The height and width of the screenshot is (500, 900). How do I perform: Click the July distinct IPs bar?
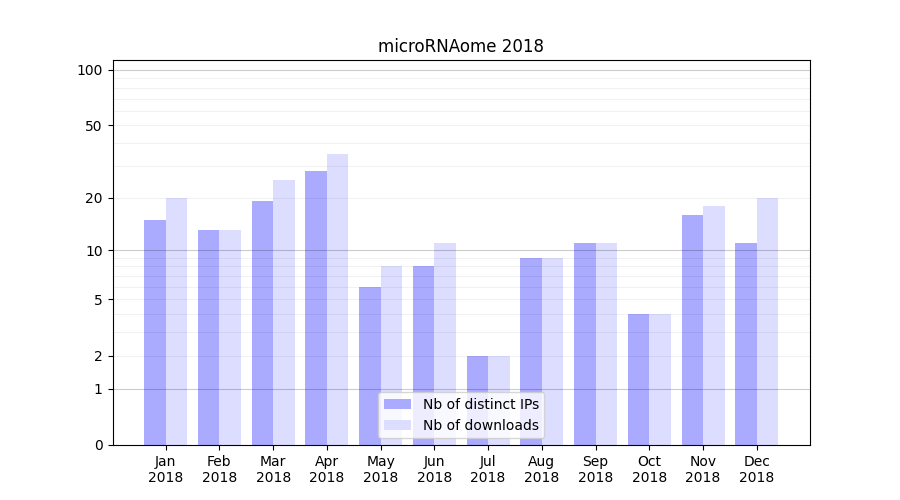pos(477,400)
